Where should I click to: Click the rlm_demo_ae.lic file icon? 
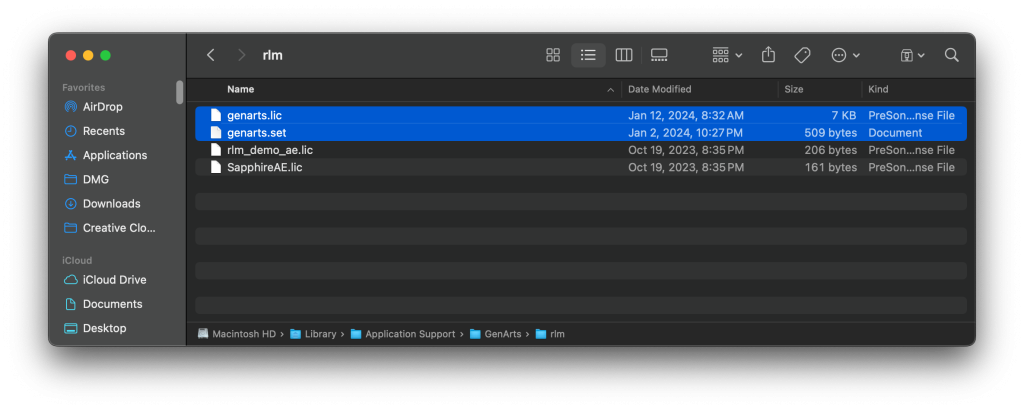[216, 150]
